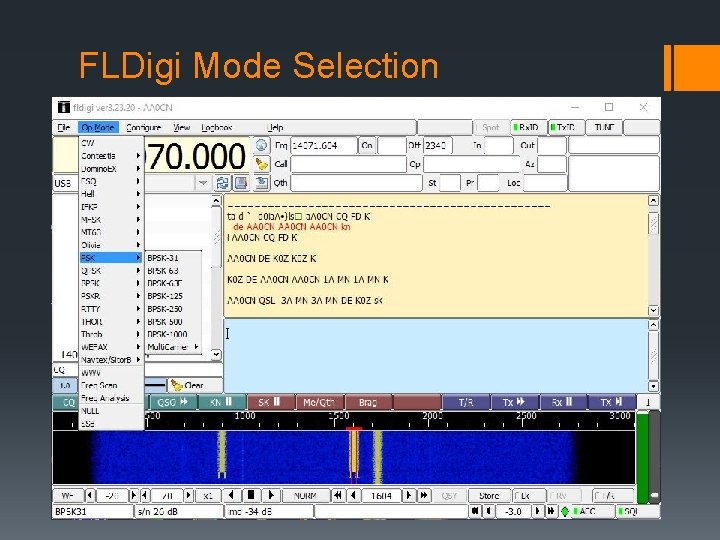Click the Brag macro button

[x=368, y=402]
